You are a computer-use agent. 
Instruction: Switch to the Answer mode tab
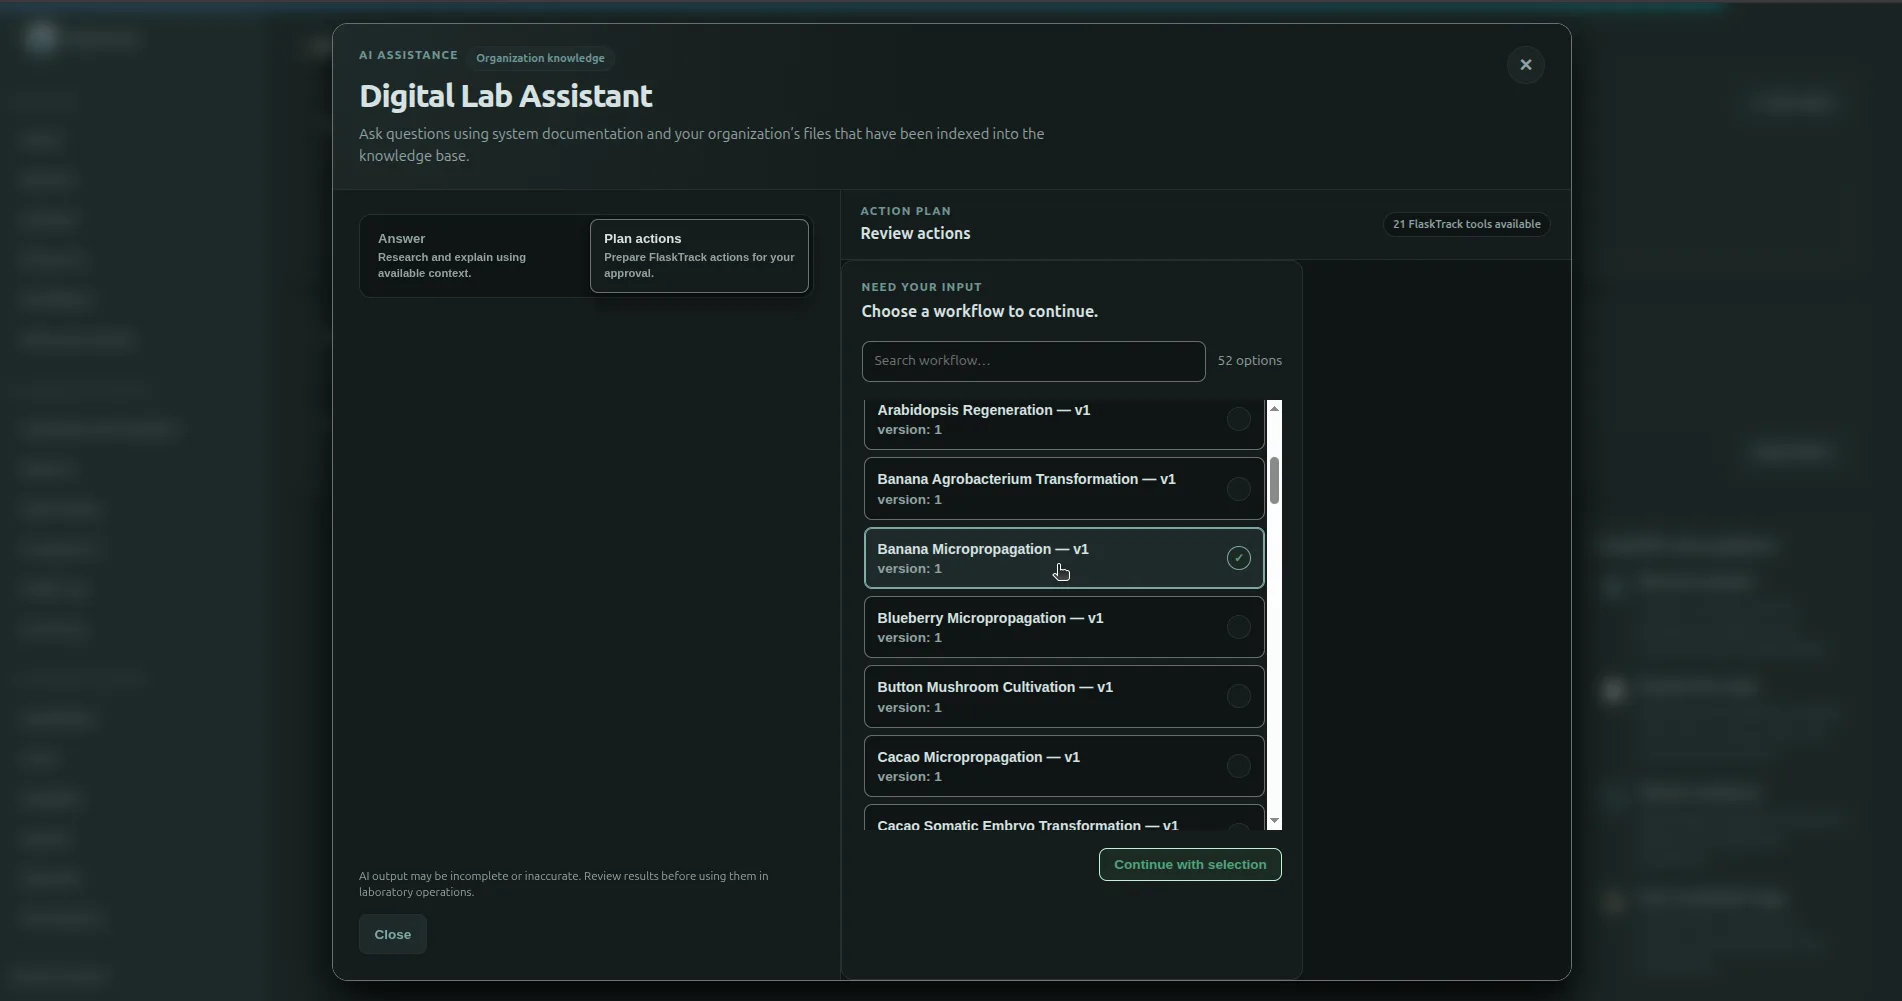click(x=475, y=256)
